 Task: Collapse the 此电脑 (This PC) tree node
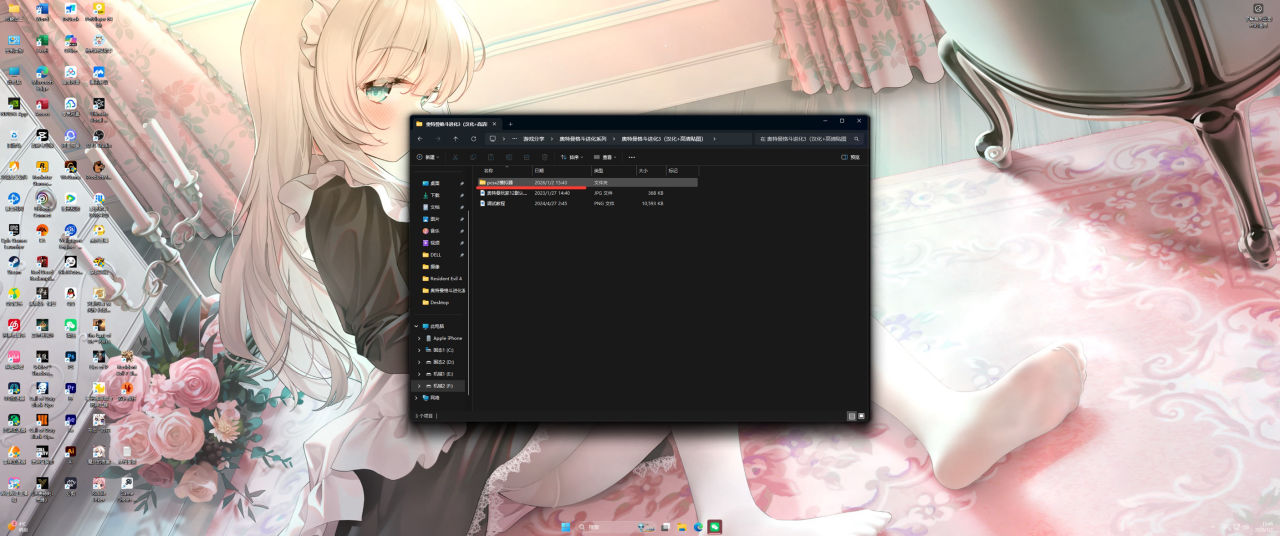(417, 326)
